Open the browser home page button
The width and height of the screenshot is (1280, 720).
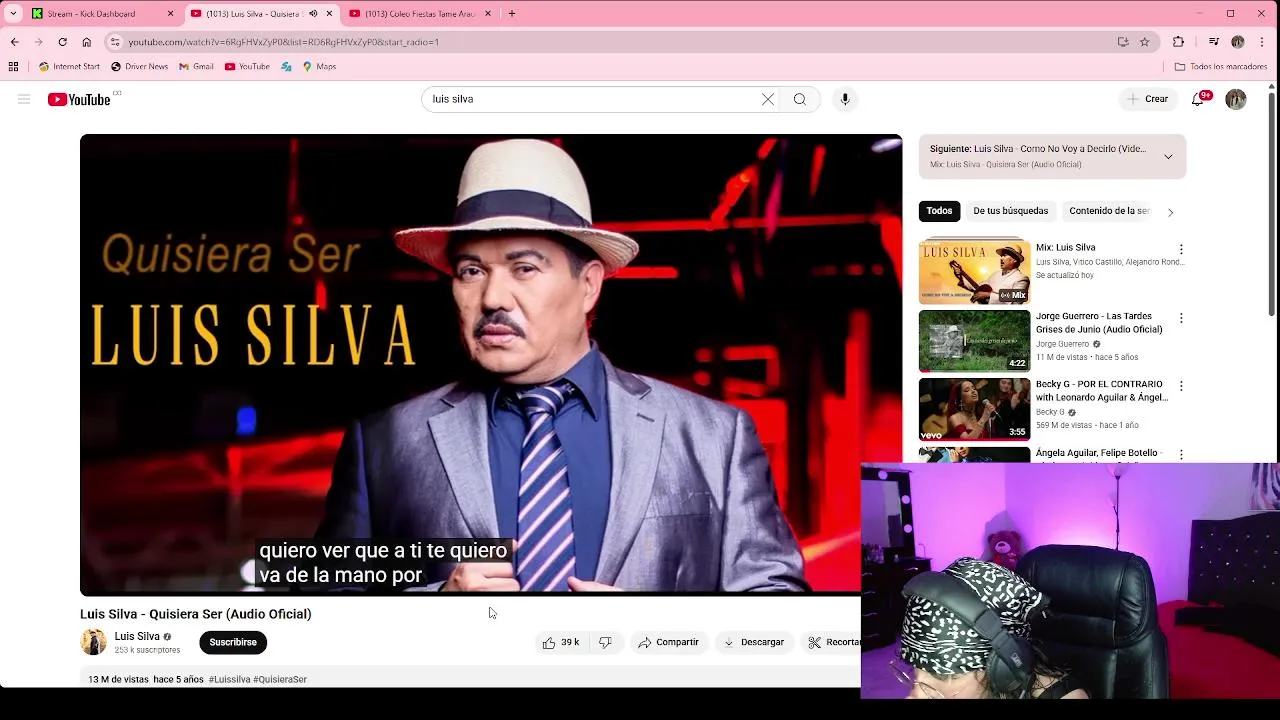86,42
